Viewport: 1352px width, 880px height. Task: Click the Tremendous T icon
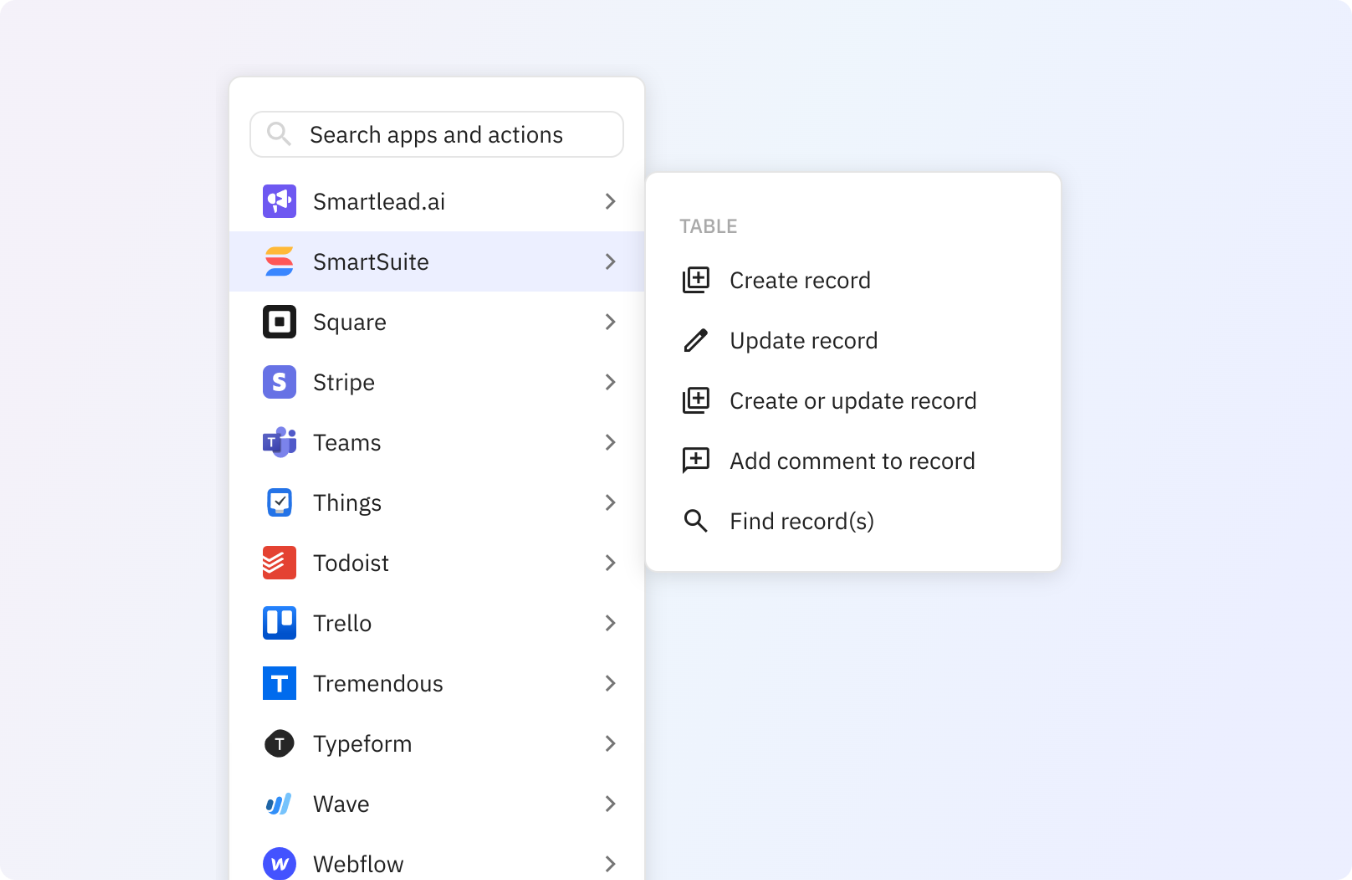click(279, 683)
